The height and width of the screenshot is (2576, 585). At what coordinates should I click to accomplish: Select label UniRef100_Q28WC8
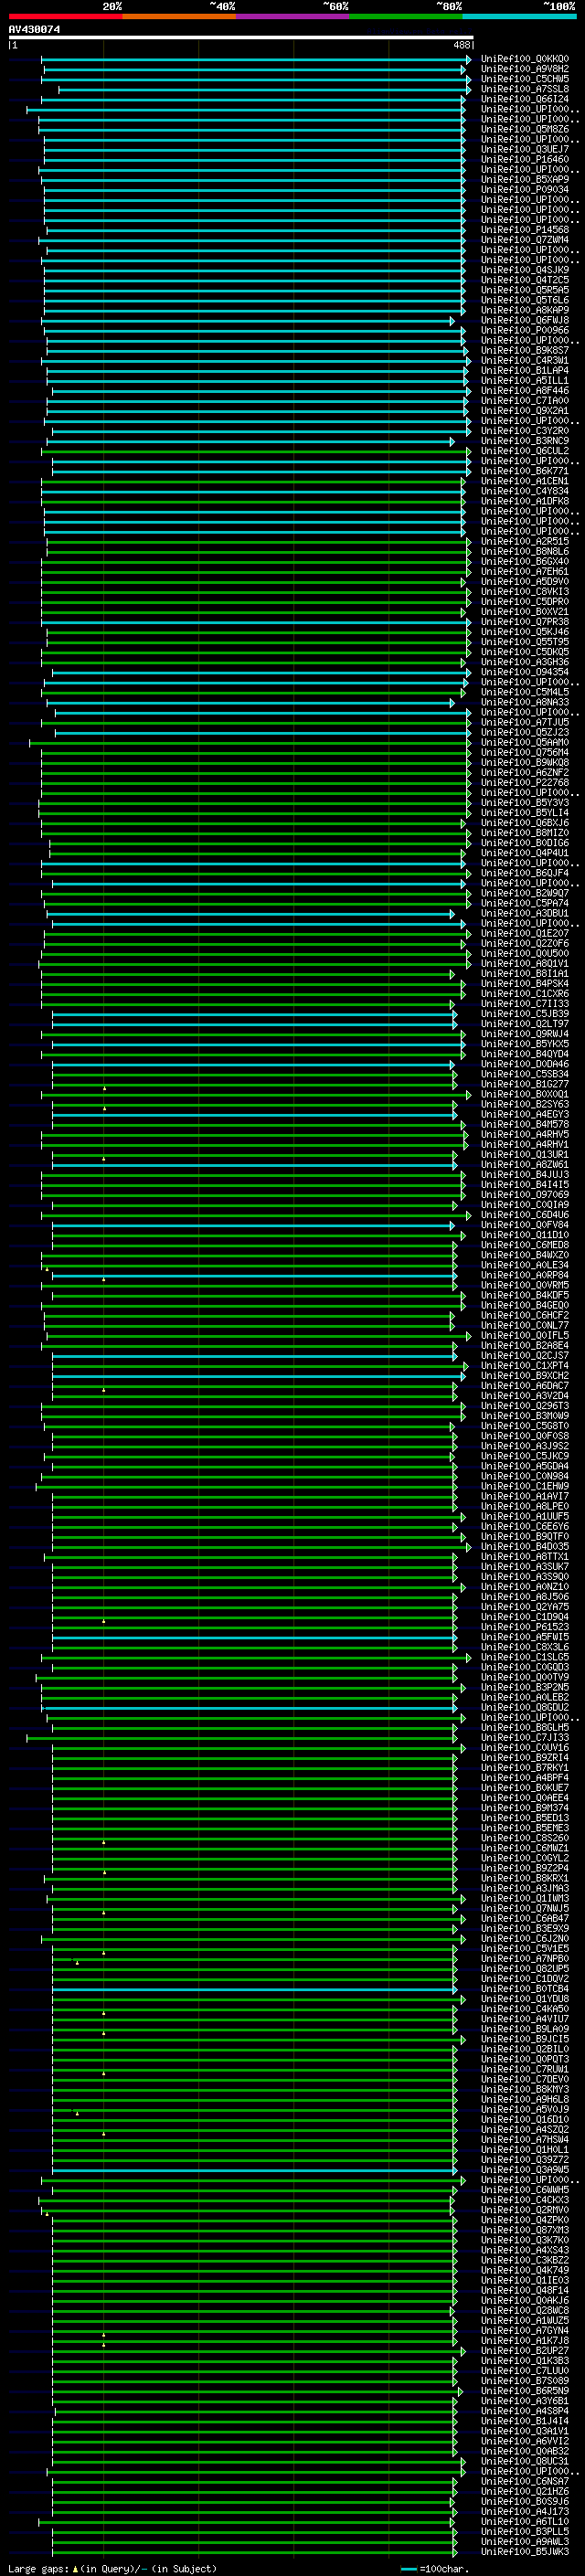(x=525, y=2310)
